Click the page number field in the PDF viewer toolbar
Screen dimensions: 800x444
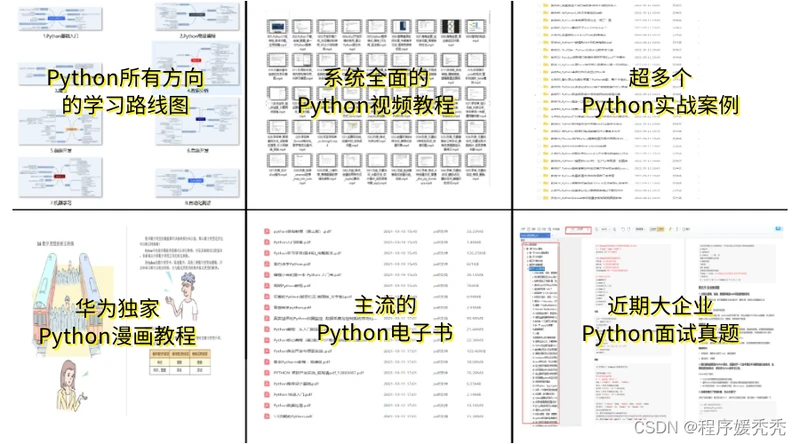pyautogui.click(x=578, y=230)
